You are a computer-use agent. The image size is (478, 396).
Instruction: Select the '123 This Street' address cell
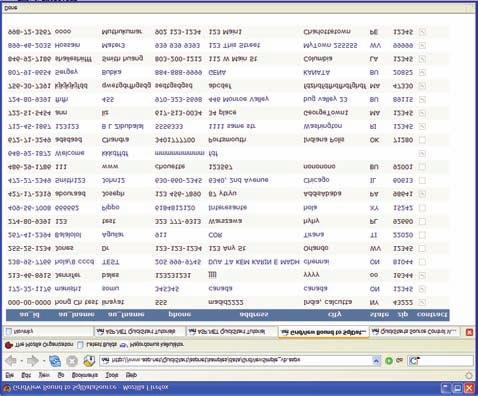tap(234, 45)
